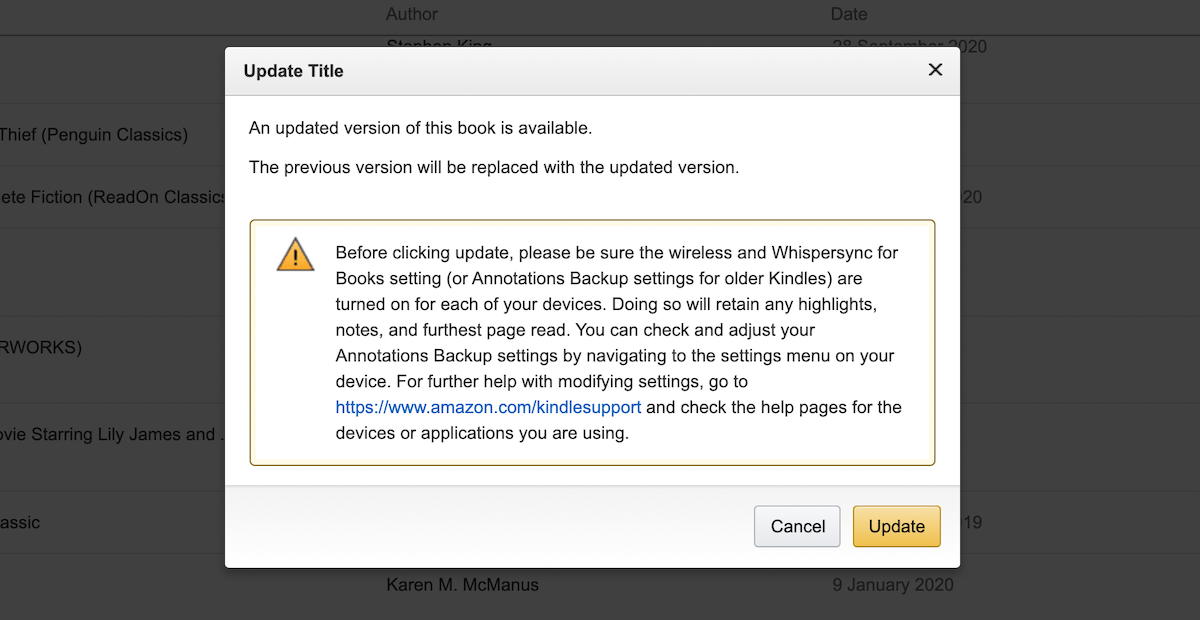
Task: Click the 9 January 2020 date entry
Action: coord(893,584)
